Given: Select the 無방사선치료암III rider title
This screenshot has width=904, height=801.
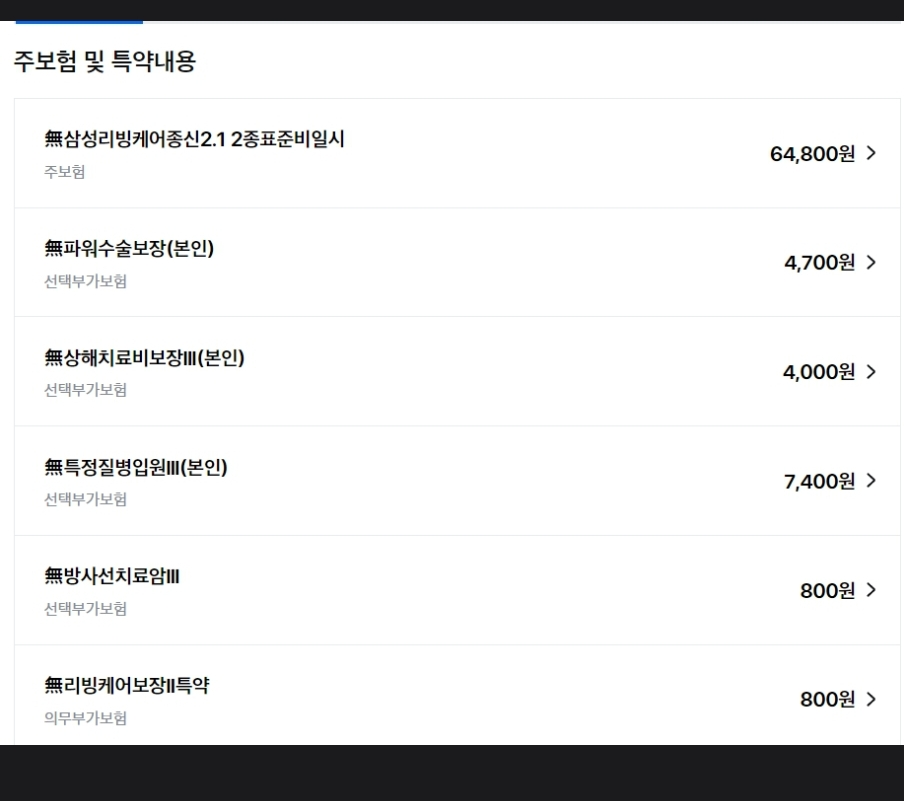Looking at the screenshot, I should coord(112,576).
